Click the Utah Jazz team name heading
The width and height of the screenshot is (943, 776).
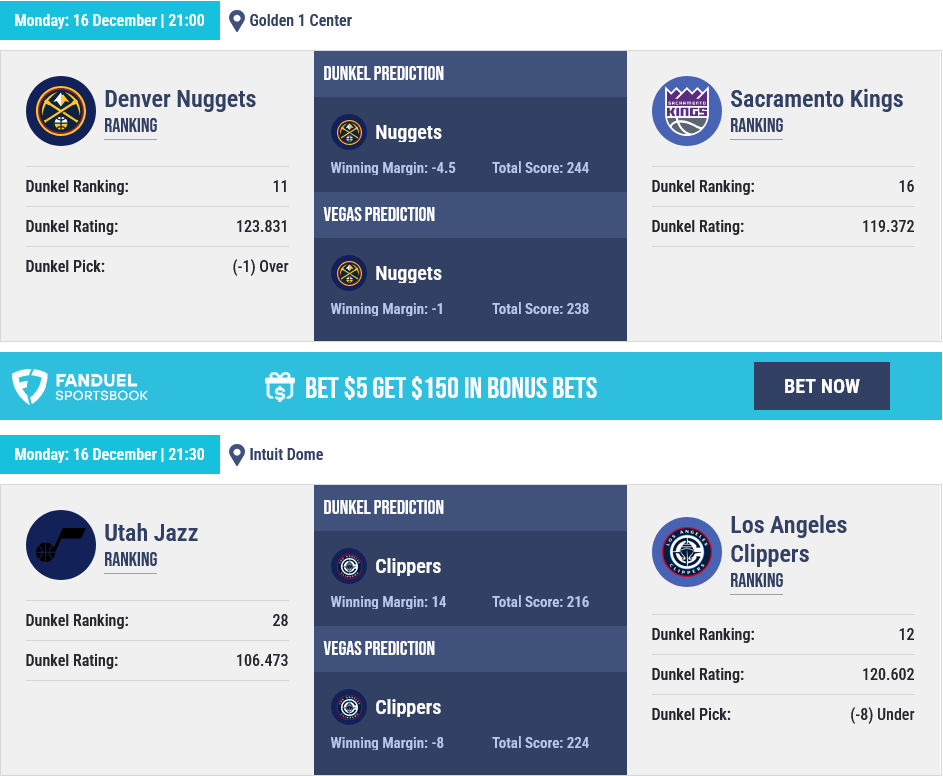click(151, 533)
